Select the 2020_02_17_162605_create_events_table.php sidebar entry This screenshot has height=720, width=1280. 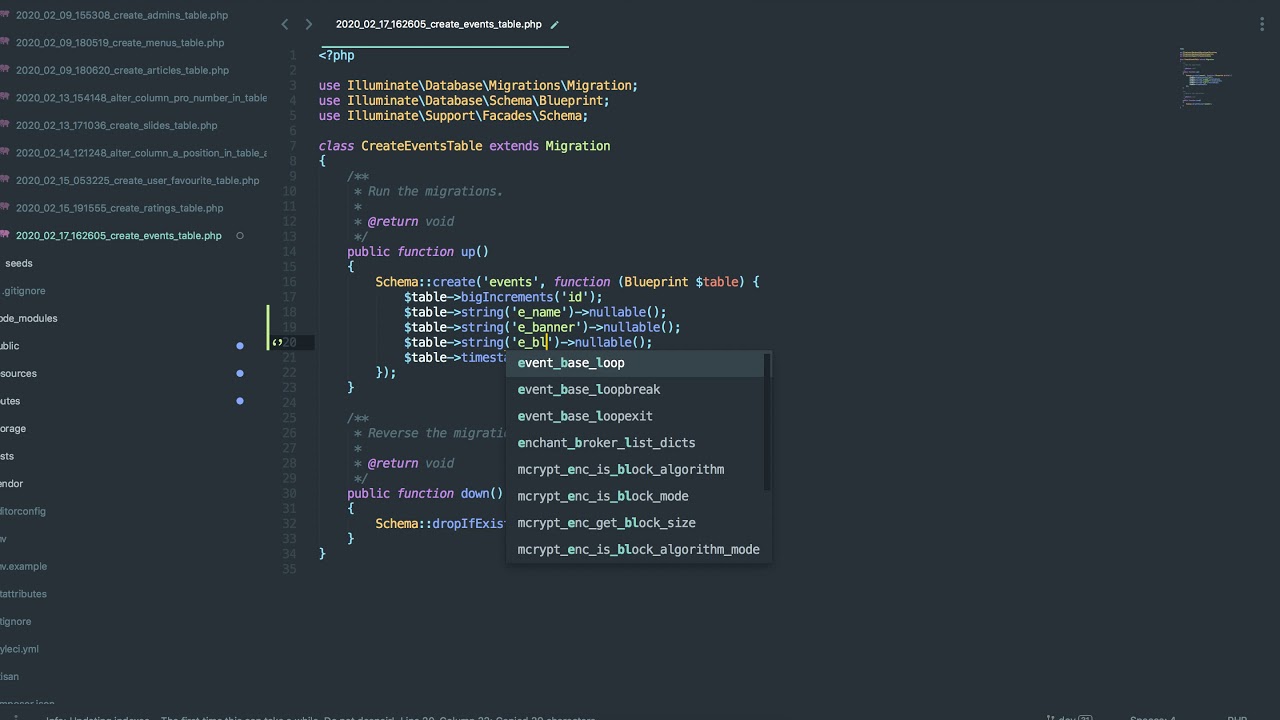point(118,236)
